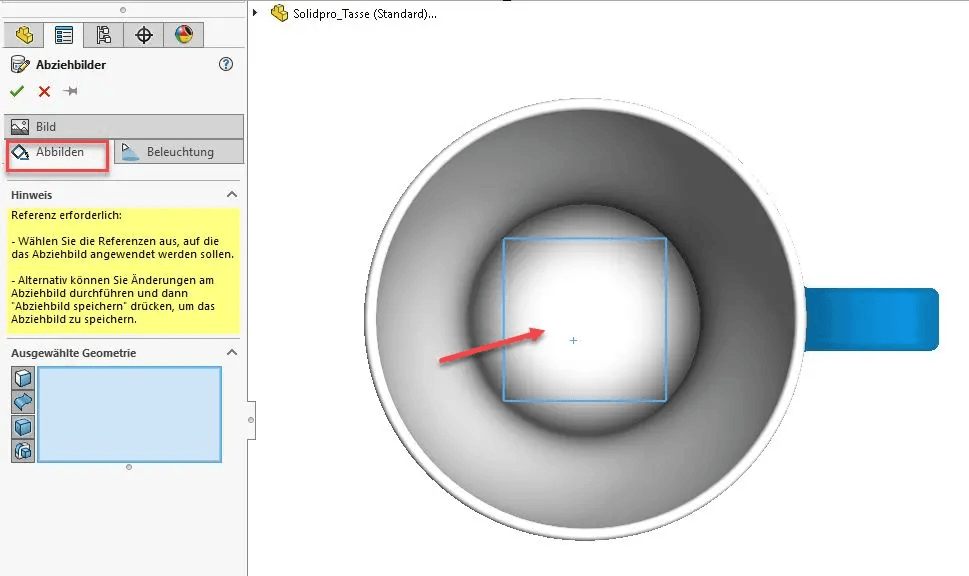Open the DimXpertManager crosshair tab
The height and width of the screenshot is (576, 969).
point(144,35)
